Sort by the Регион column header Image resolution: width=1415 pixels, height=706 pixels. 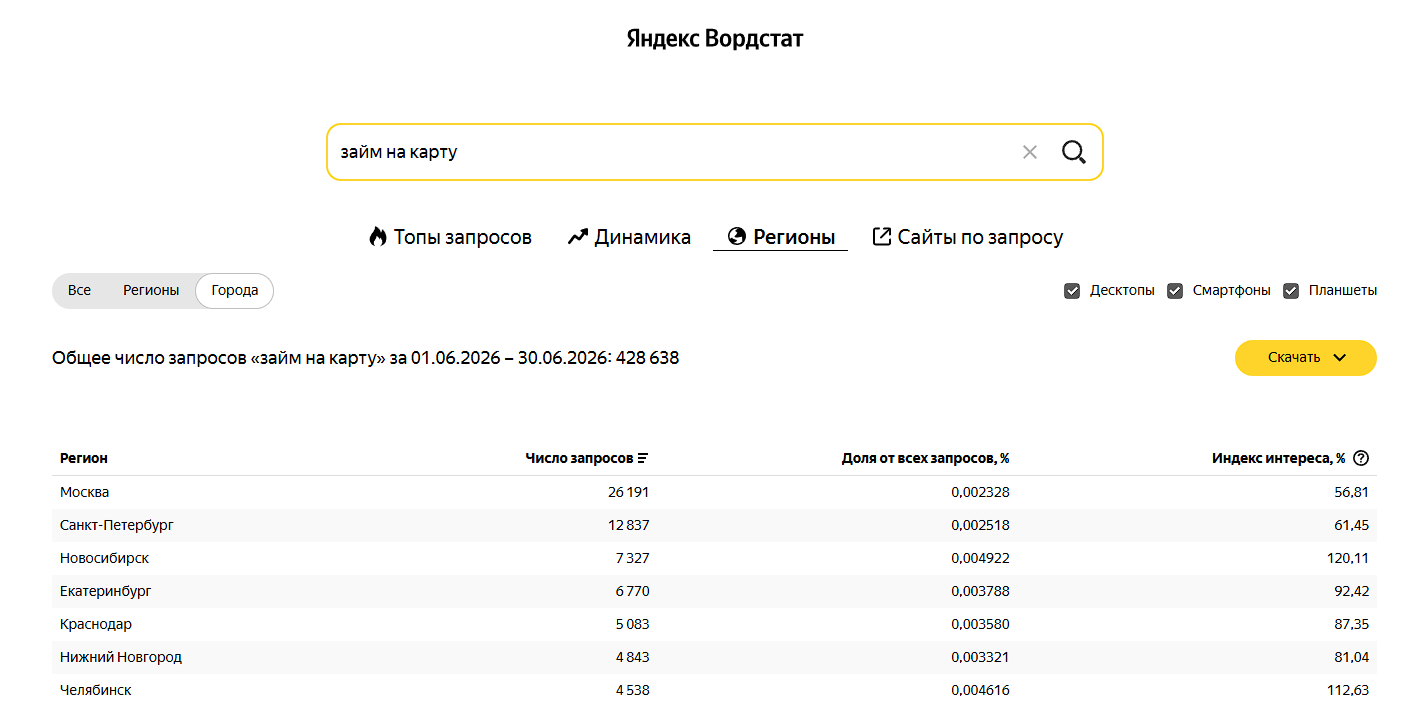(x=84, y=458)
